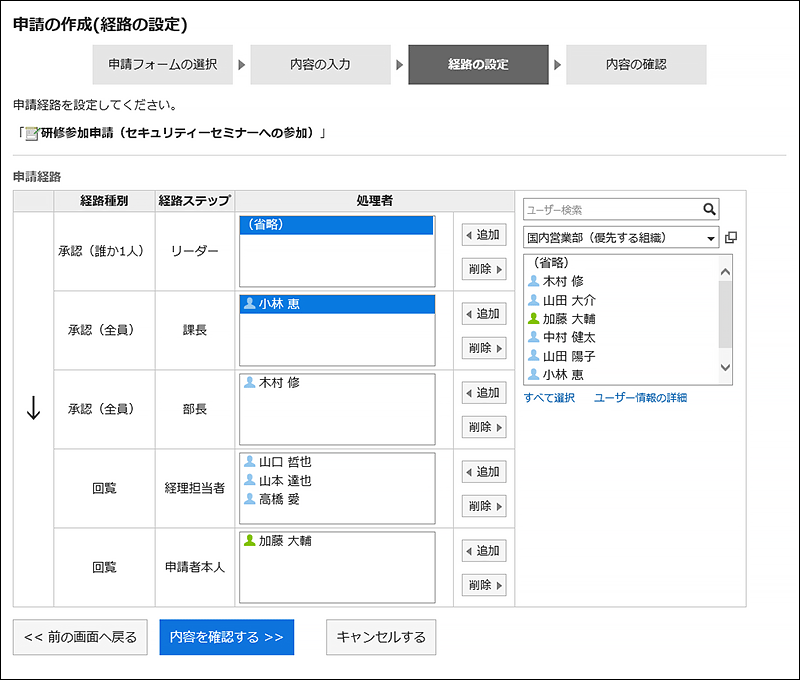Select 山本 達也 in 経理担当者 list
This screenshot has width=800, height=680.
click(337, 481)
